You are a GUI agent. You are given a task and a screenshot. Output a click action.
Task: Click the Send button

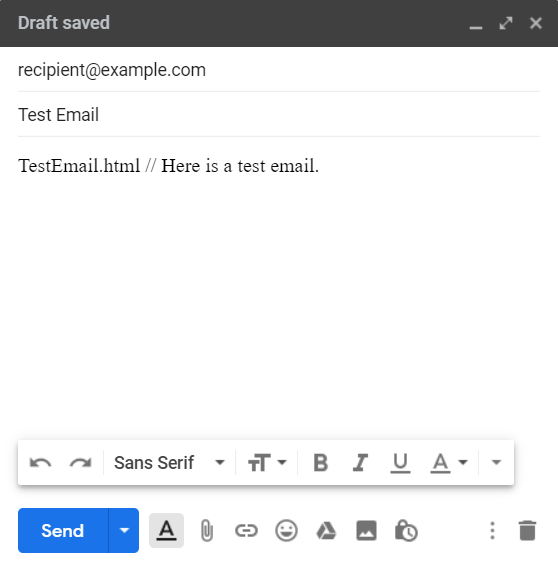coord(63,530)
